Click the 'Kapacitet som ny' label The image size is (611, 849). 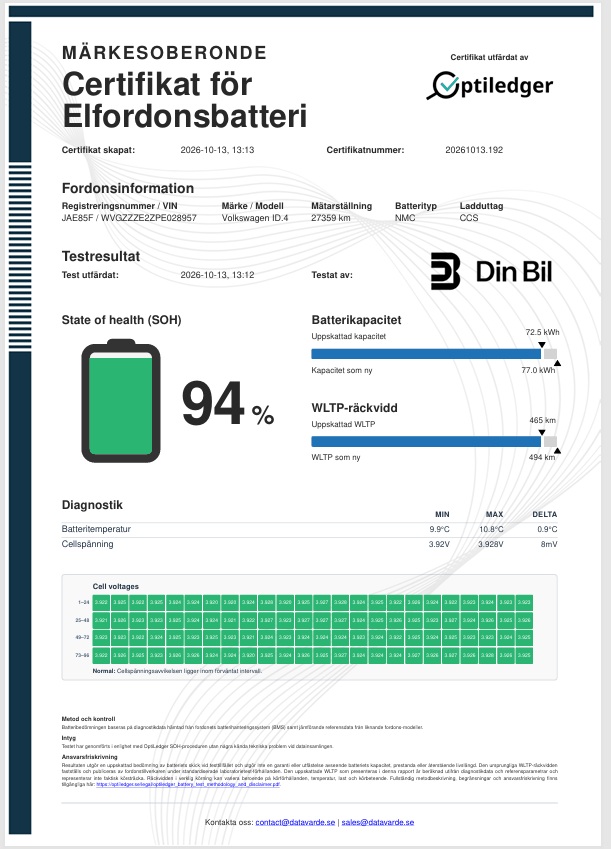tap(342, 371)
